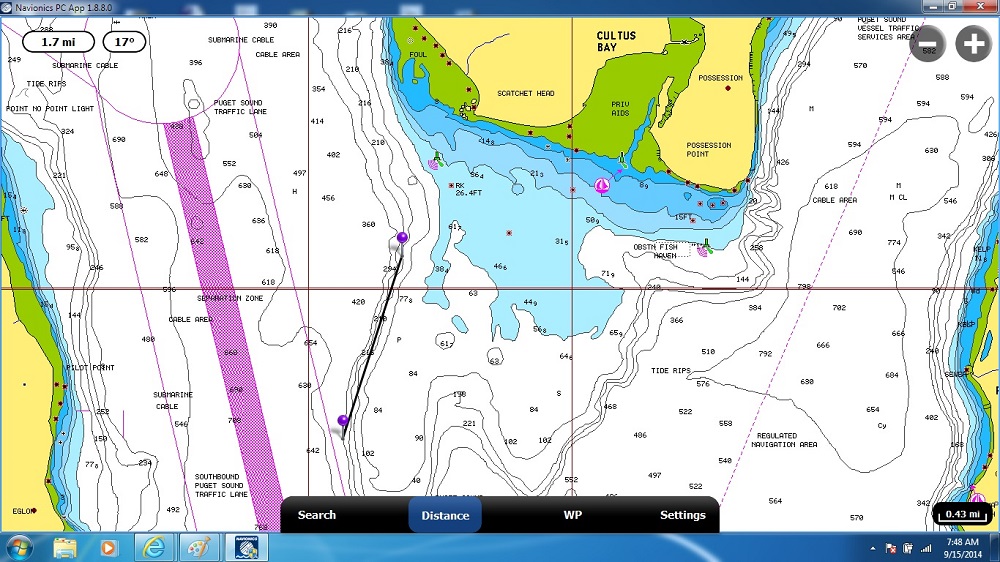This screenshot has width=1000, height=562.
Task: Open the WP waypoint menu
Action: click(573, 515)
